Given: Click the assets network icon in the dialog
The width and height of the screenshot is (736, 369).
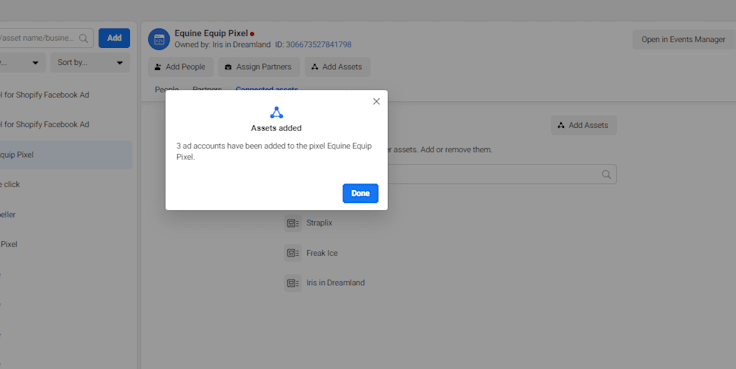Looking at the screenshot, I should pos(276,113).
